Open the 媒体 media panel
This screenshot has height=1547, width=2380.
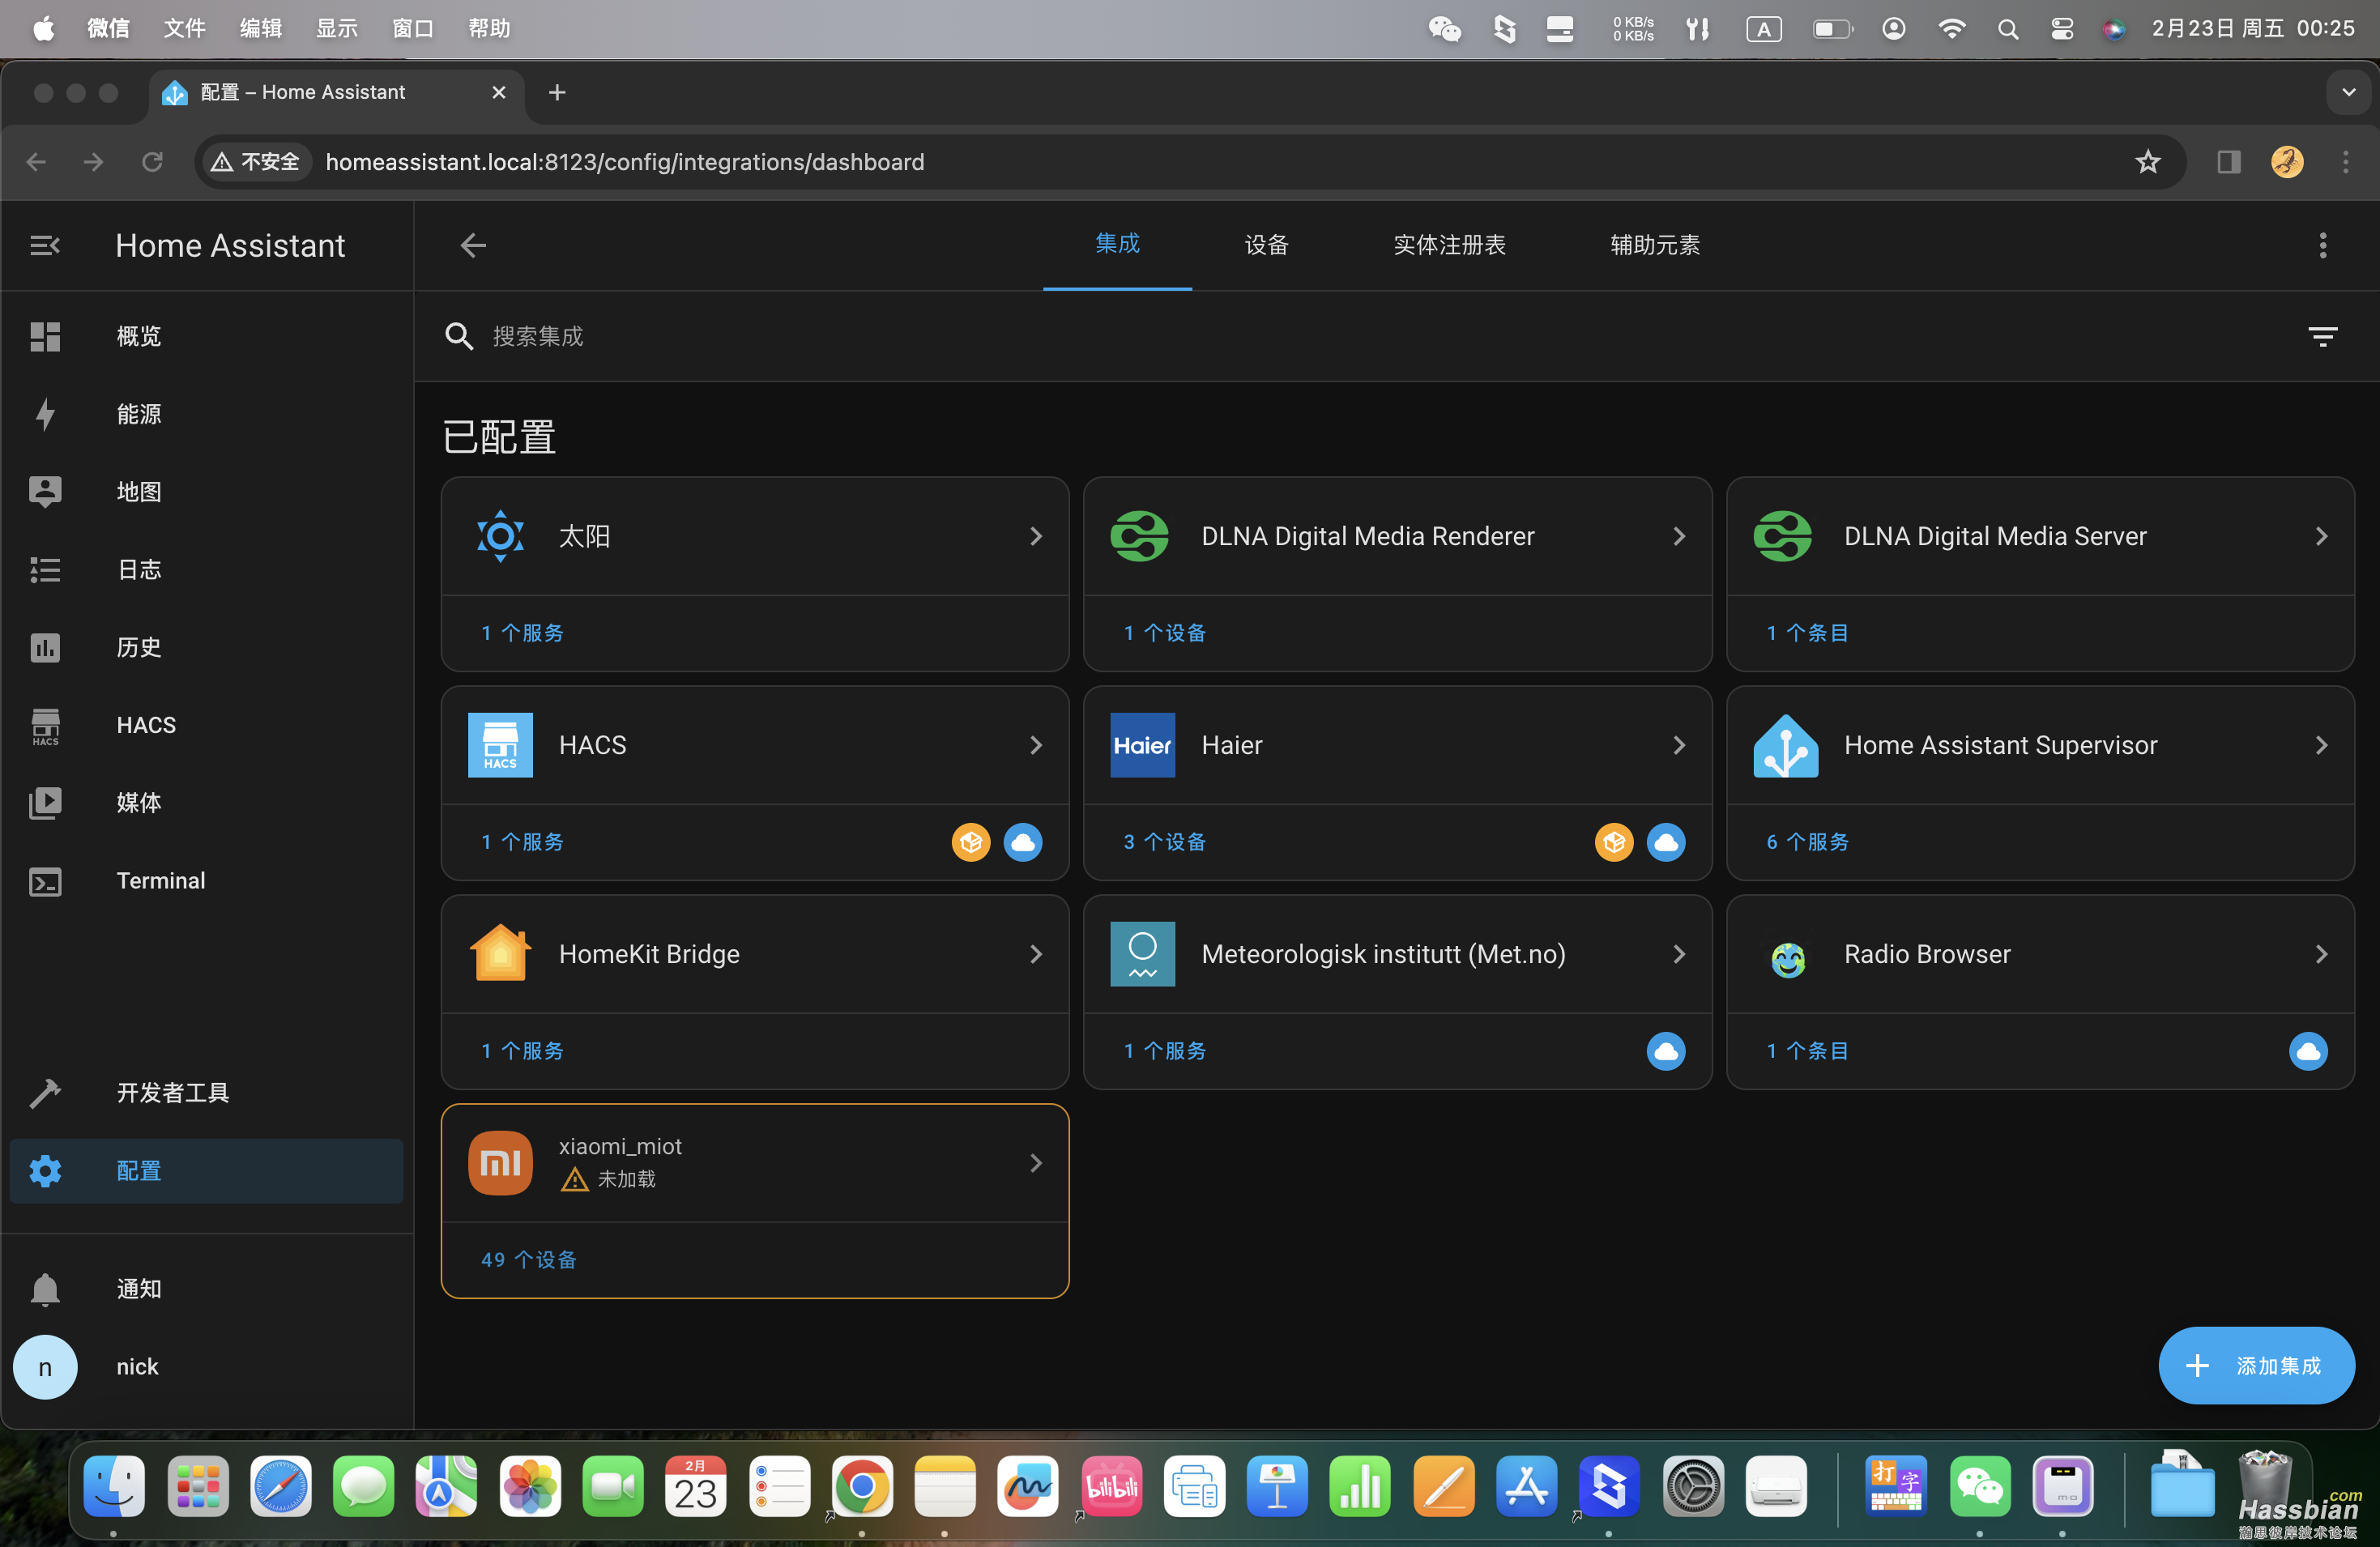(x=206, y=803)
